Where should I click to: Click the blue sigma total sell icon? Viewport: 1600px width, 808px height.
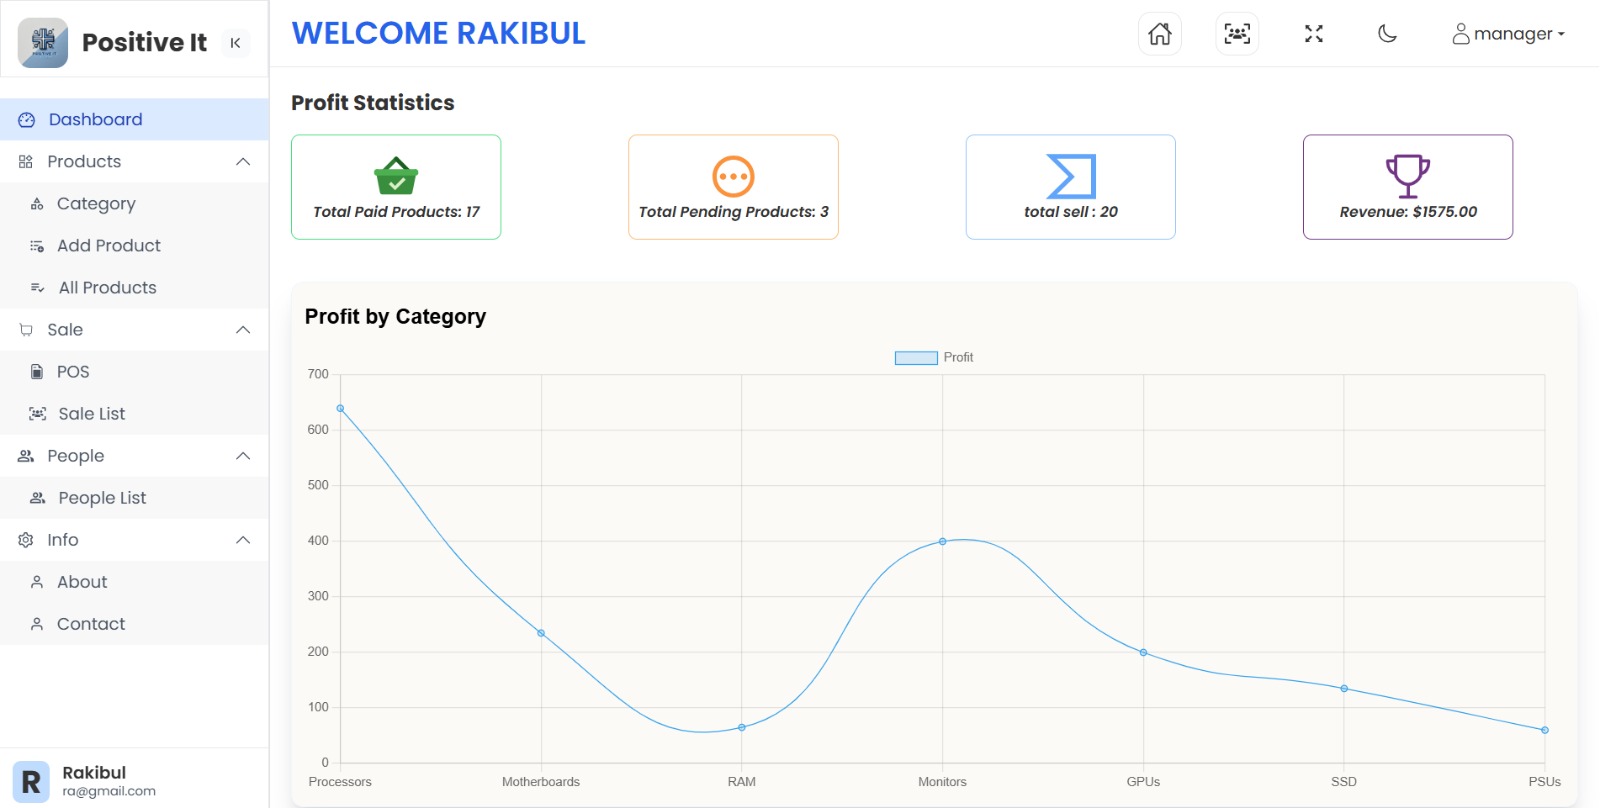pyautogui.click(x=1070, y=176)
